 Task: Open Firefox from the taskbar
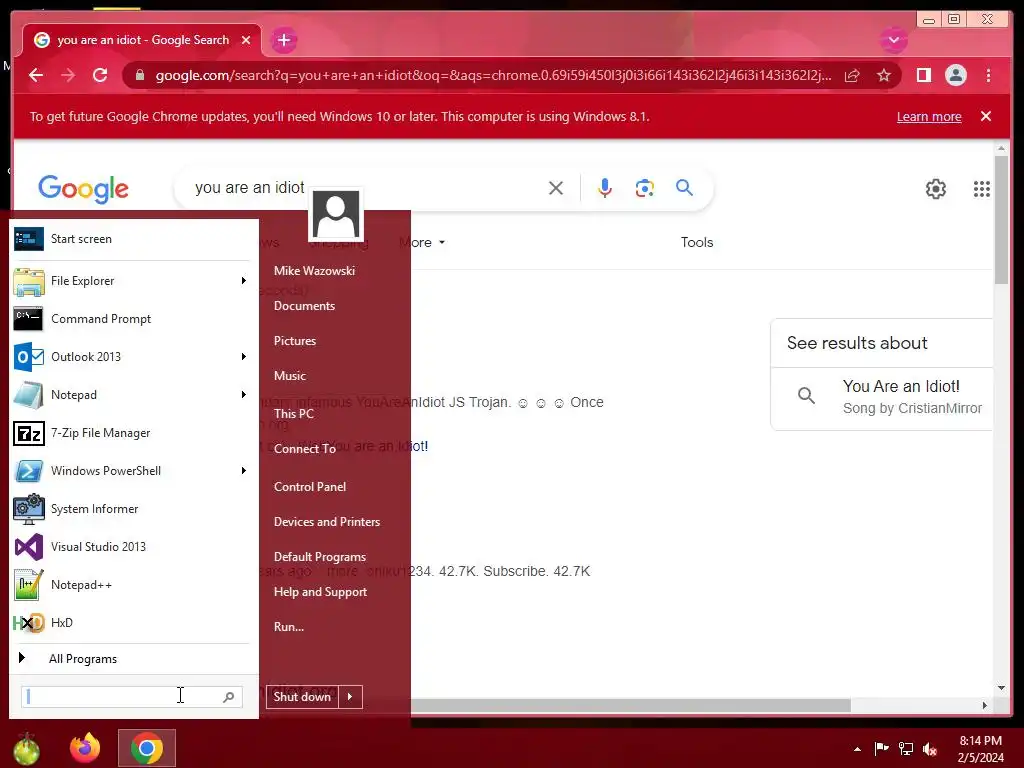click(x=86, y=748)
